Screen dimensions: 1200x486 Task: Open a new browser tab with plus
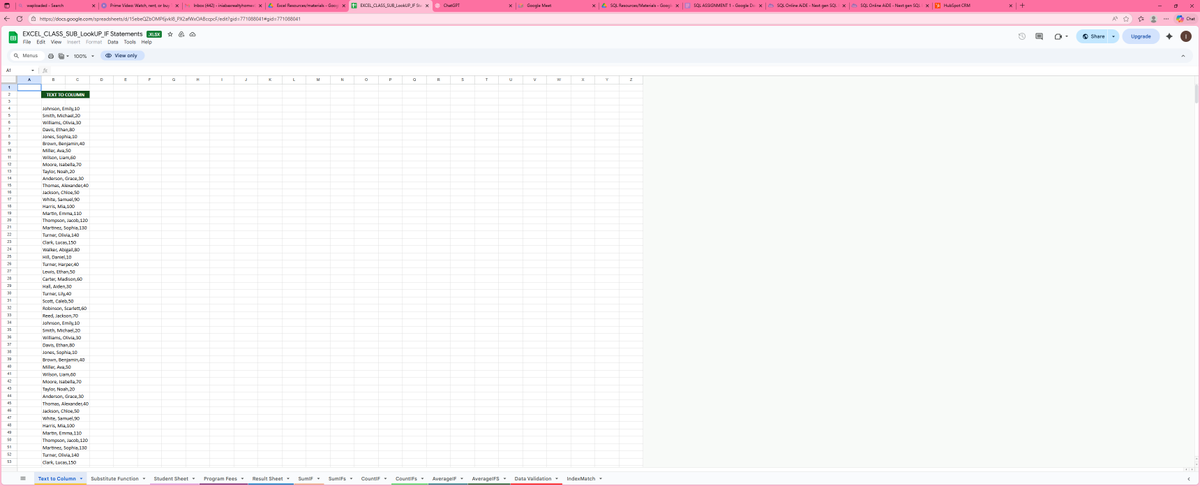click(1022, 6)
